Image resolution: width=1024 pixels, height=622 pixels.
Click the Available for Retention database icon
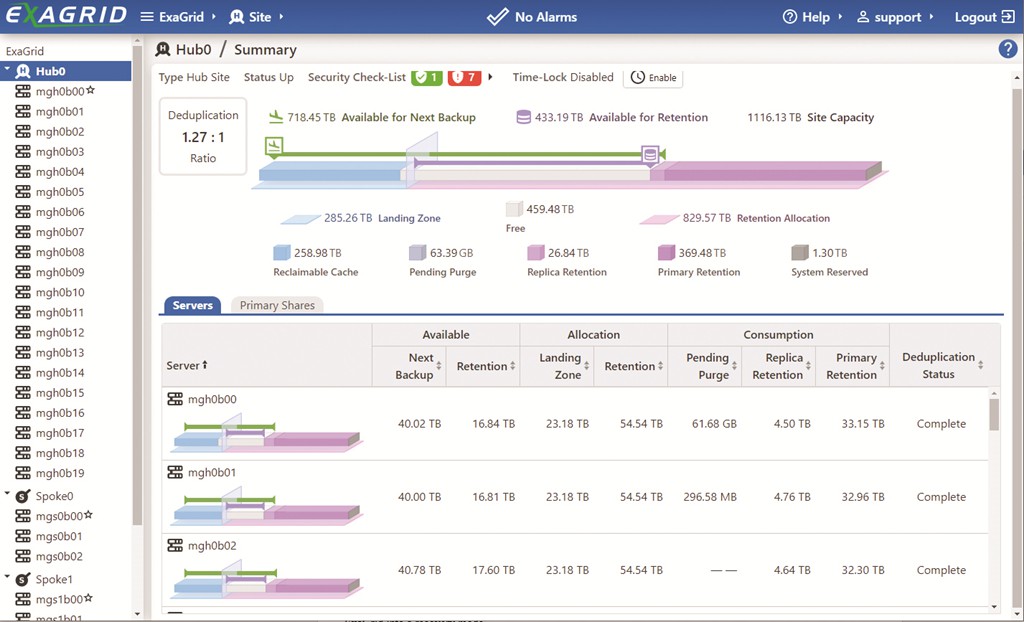tap(523, 117)
